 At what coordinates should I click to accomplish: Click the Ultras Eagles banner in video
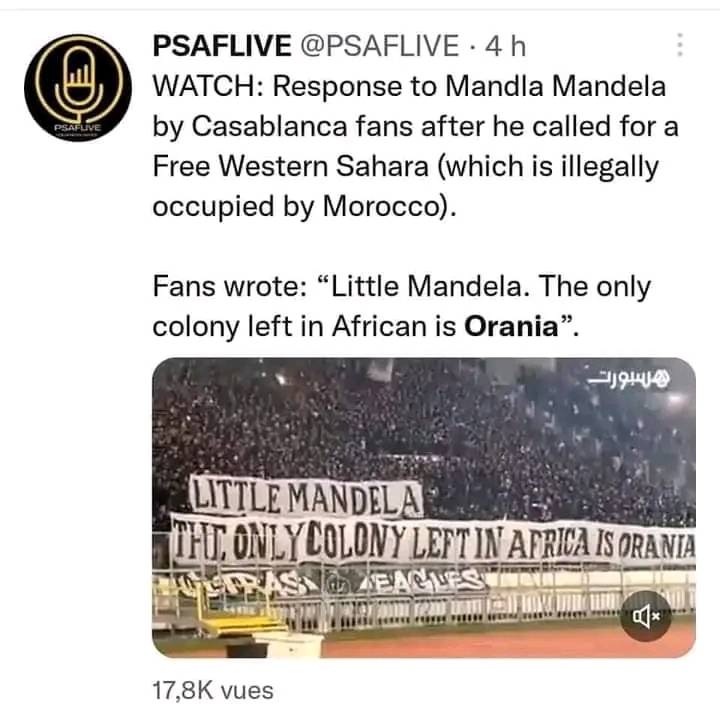330,583
